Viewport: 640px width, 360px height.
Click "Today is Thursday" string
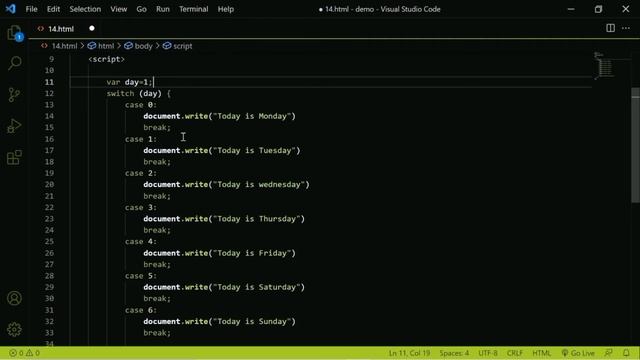[256, 219]
